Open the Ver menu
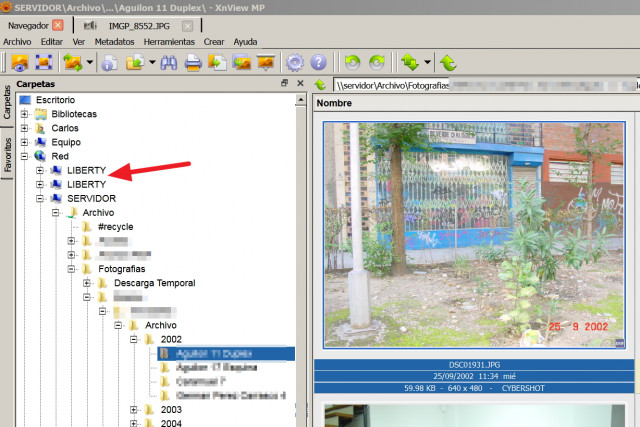This screenshot has height=427, width=640. (79, 42)
